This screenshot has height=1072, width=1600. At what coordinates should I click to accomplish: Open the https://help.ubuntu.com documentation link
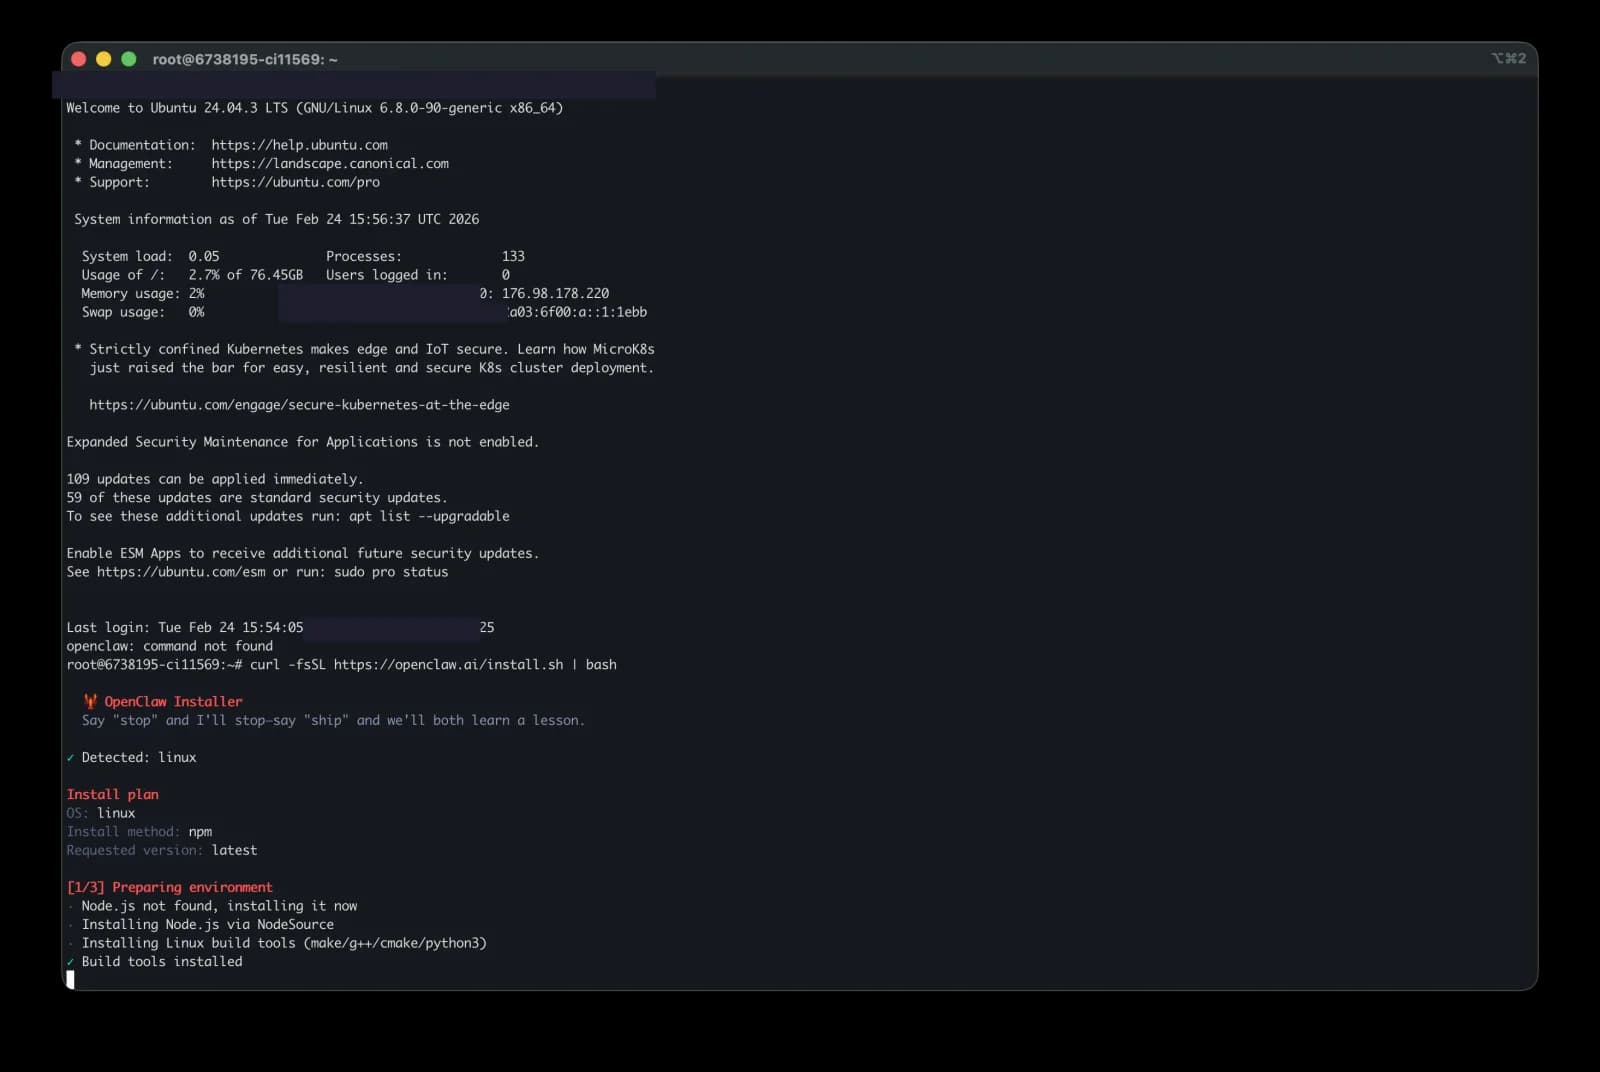299,145
